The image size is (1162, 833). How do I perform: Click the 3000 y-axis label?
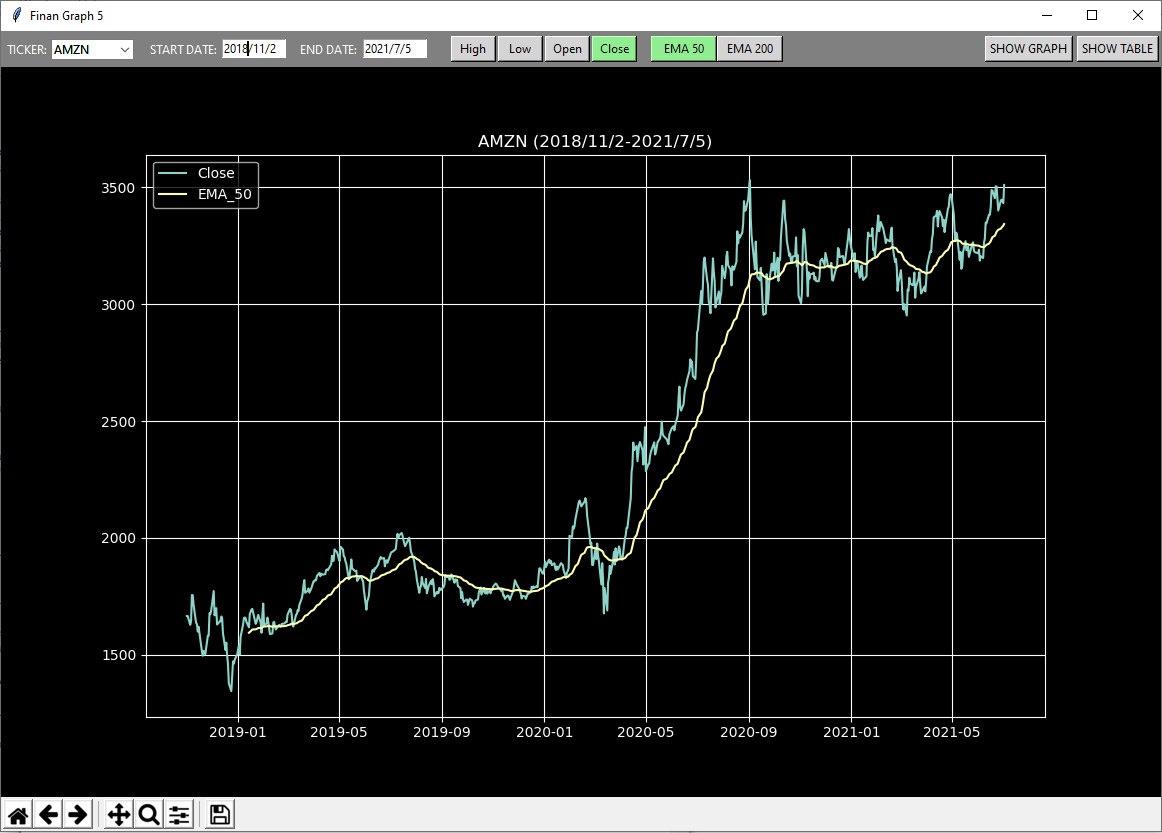pyautogui.click(x=118, y=305)
